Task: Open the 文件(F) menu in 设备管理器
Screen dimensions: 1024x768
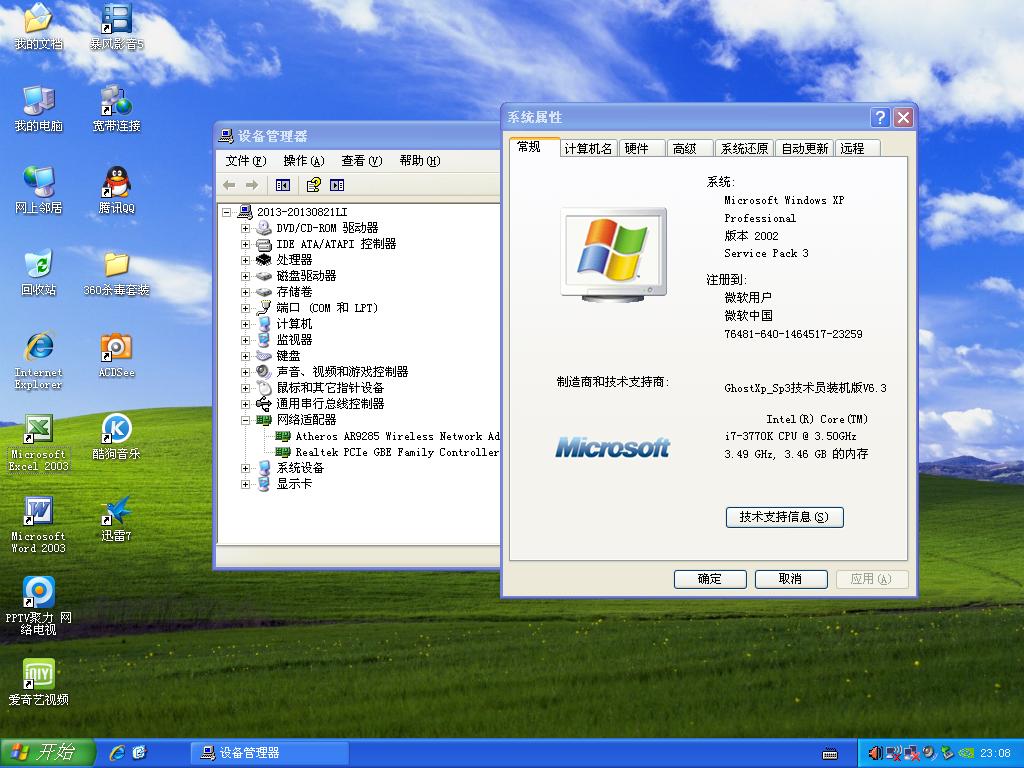Action: (246, 161)
